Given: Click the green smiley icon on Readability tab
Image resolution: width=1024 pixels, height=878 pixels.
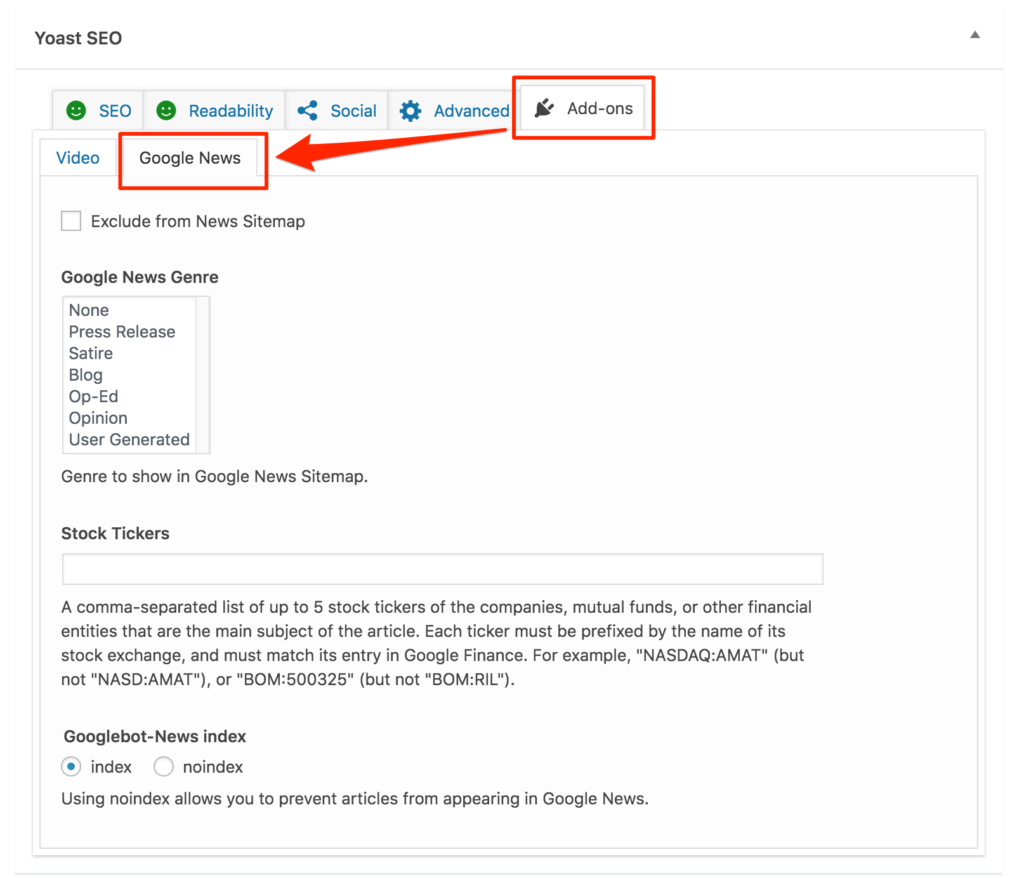Looking at the screenshot, I should point(166,110).
